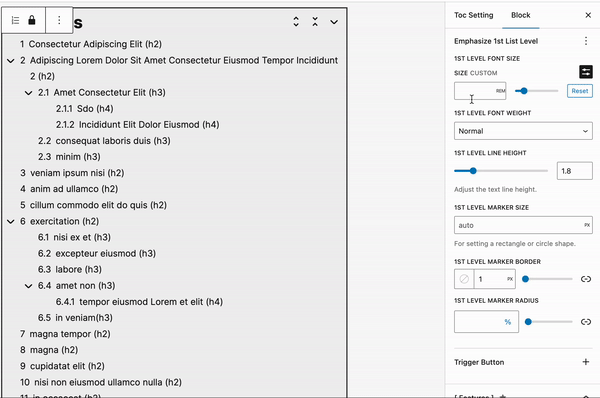
Task: Collapse item 2 Adipiscing Lorem Dolor
Action: click(11, 60)
